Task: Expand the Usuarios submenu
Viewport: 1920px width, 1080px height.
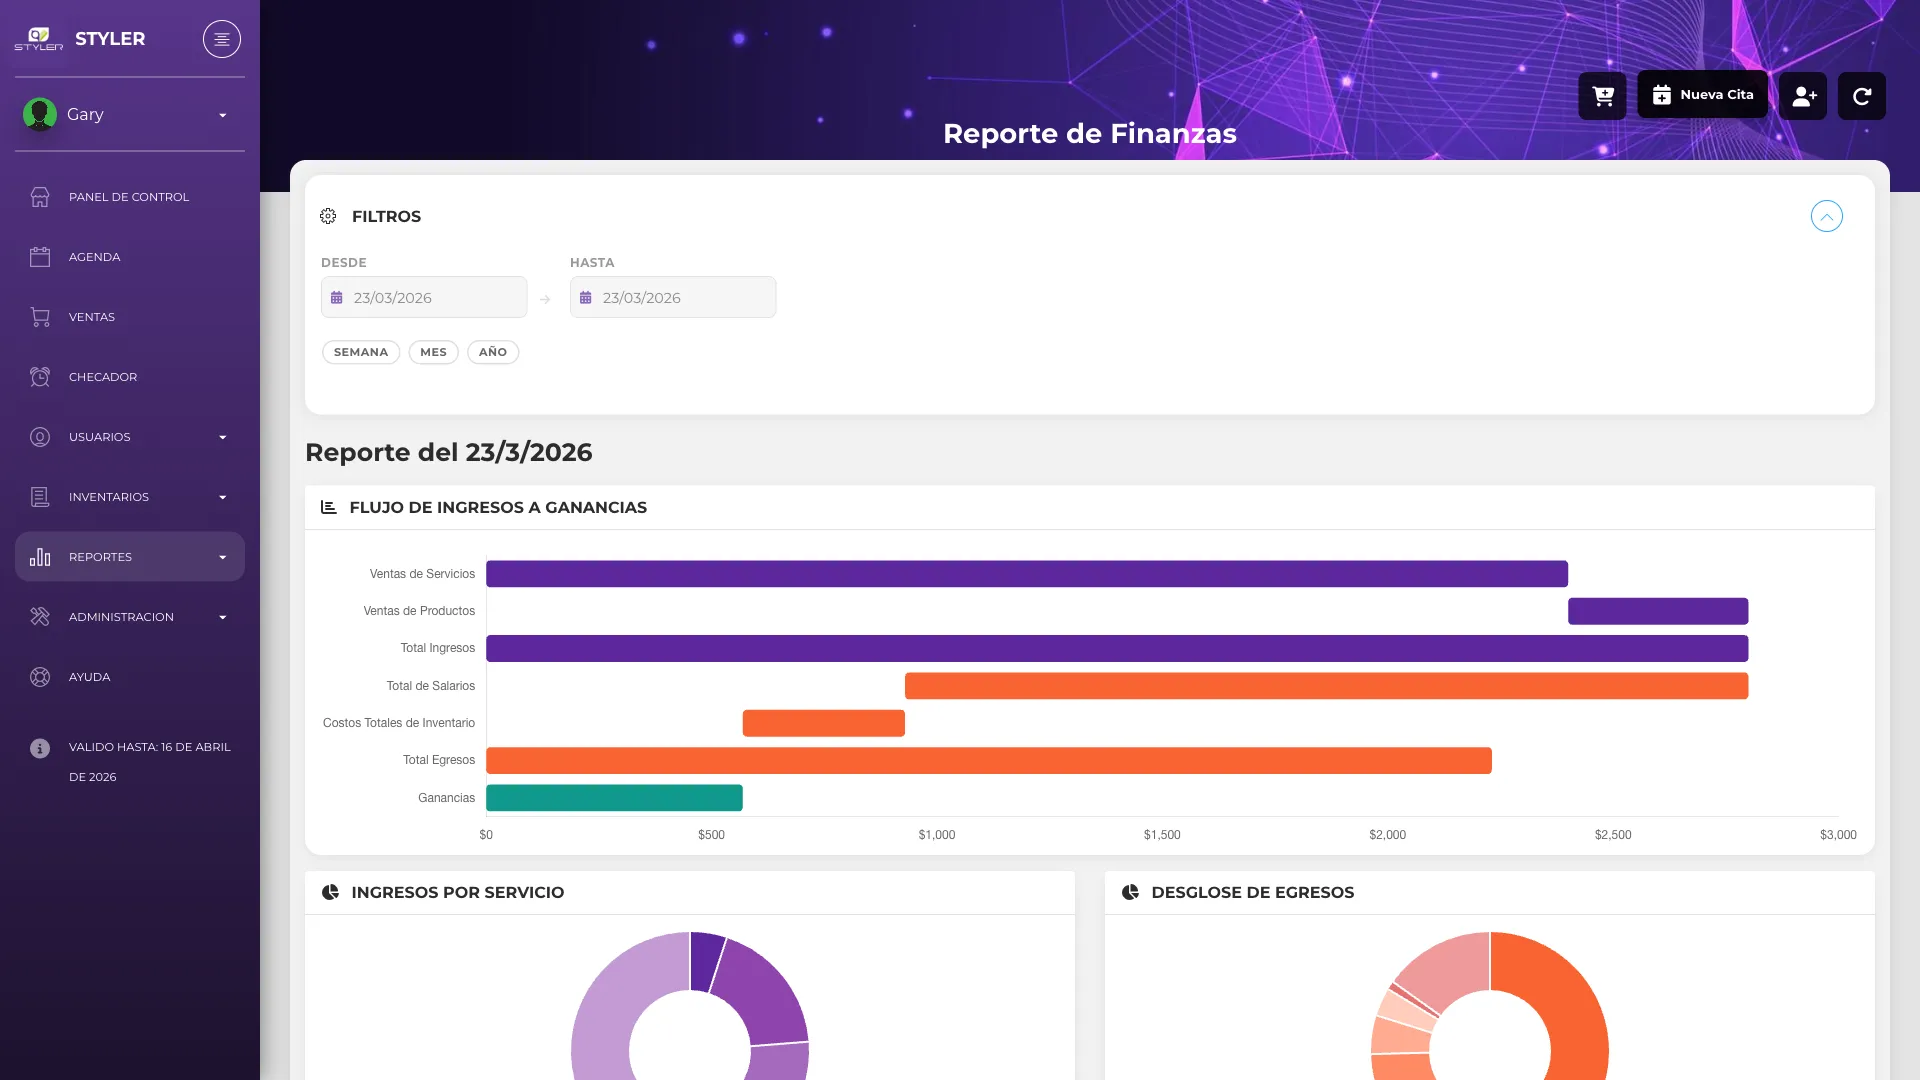Action: click(x=130, y=437)
